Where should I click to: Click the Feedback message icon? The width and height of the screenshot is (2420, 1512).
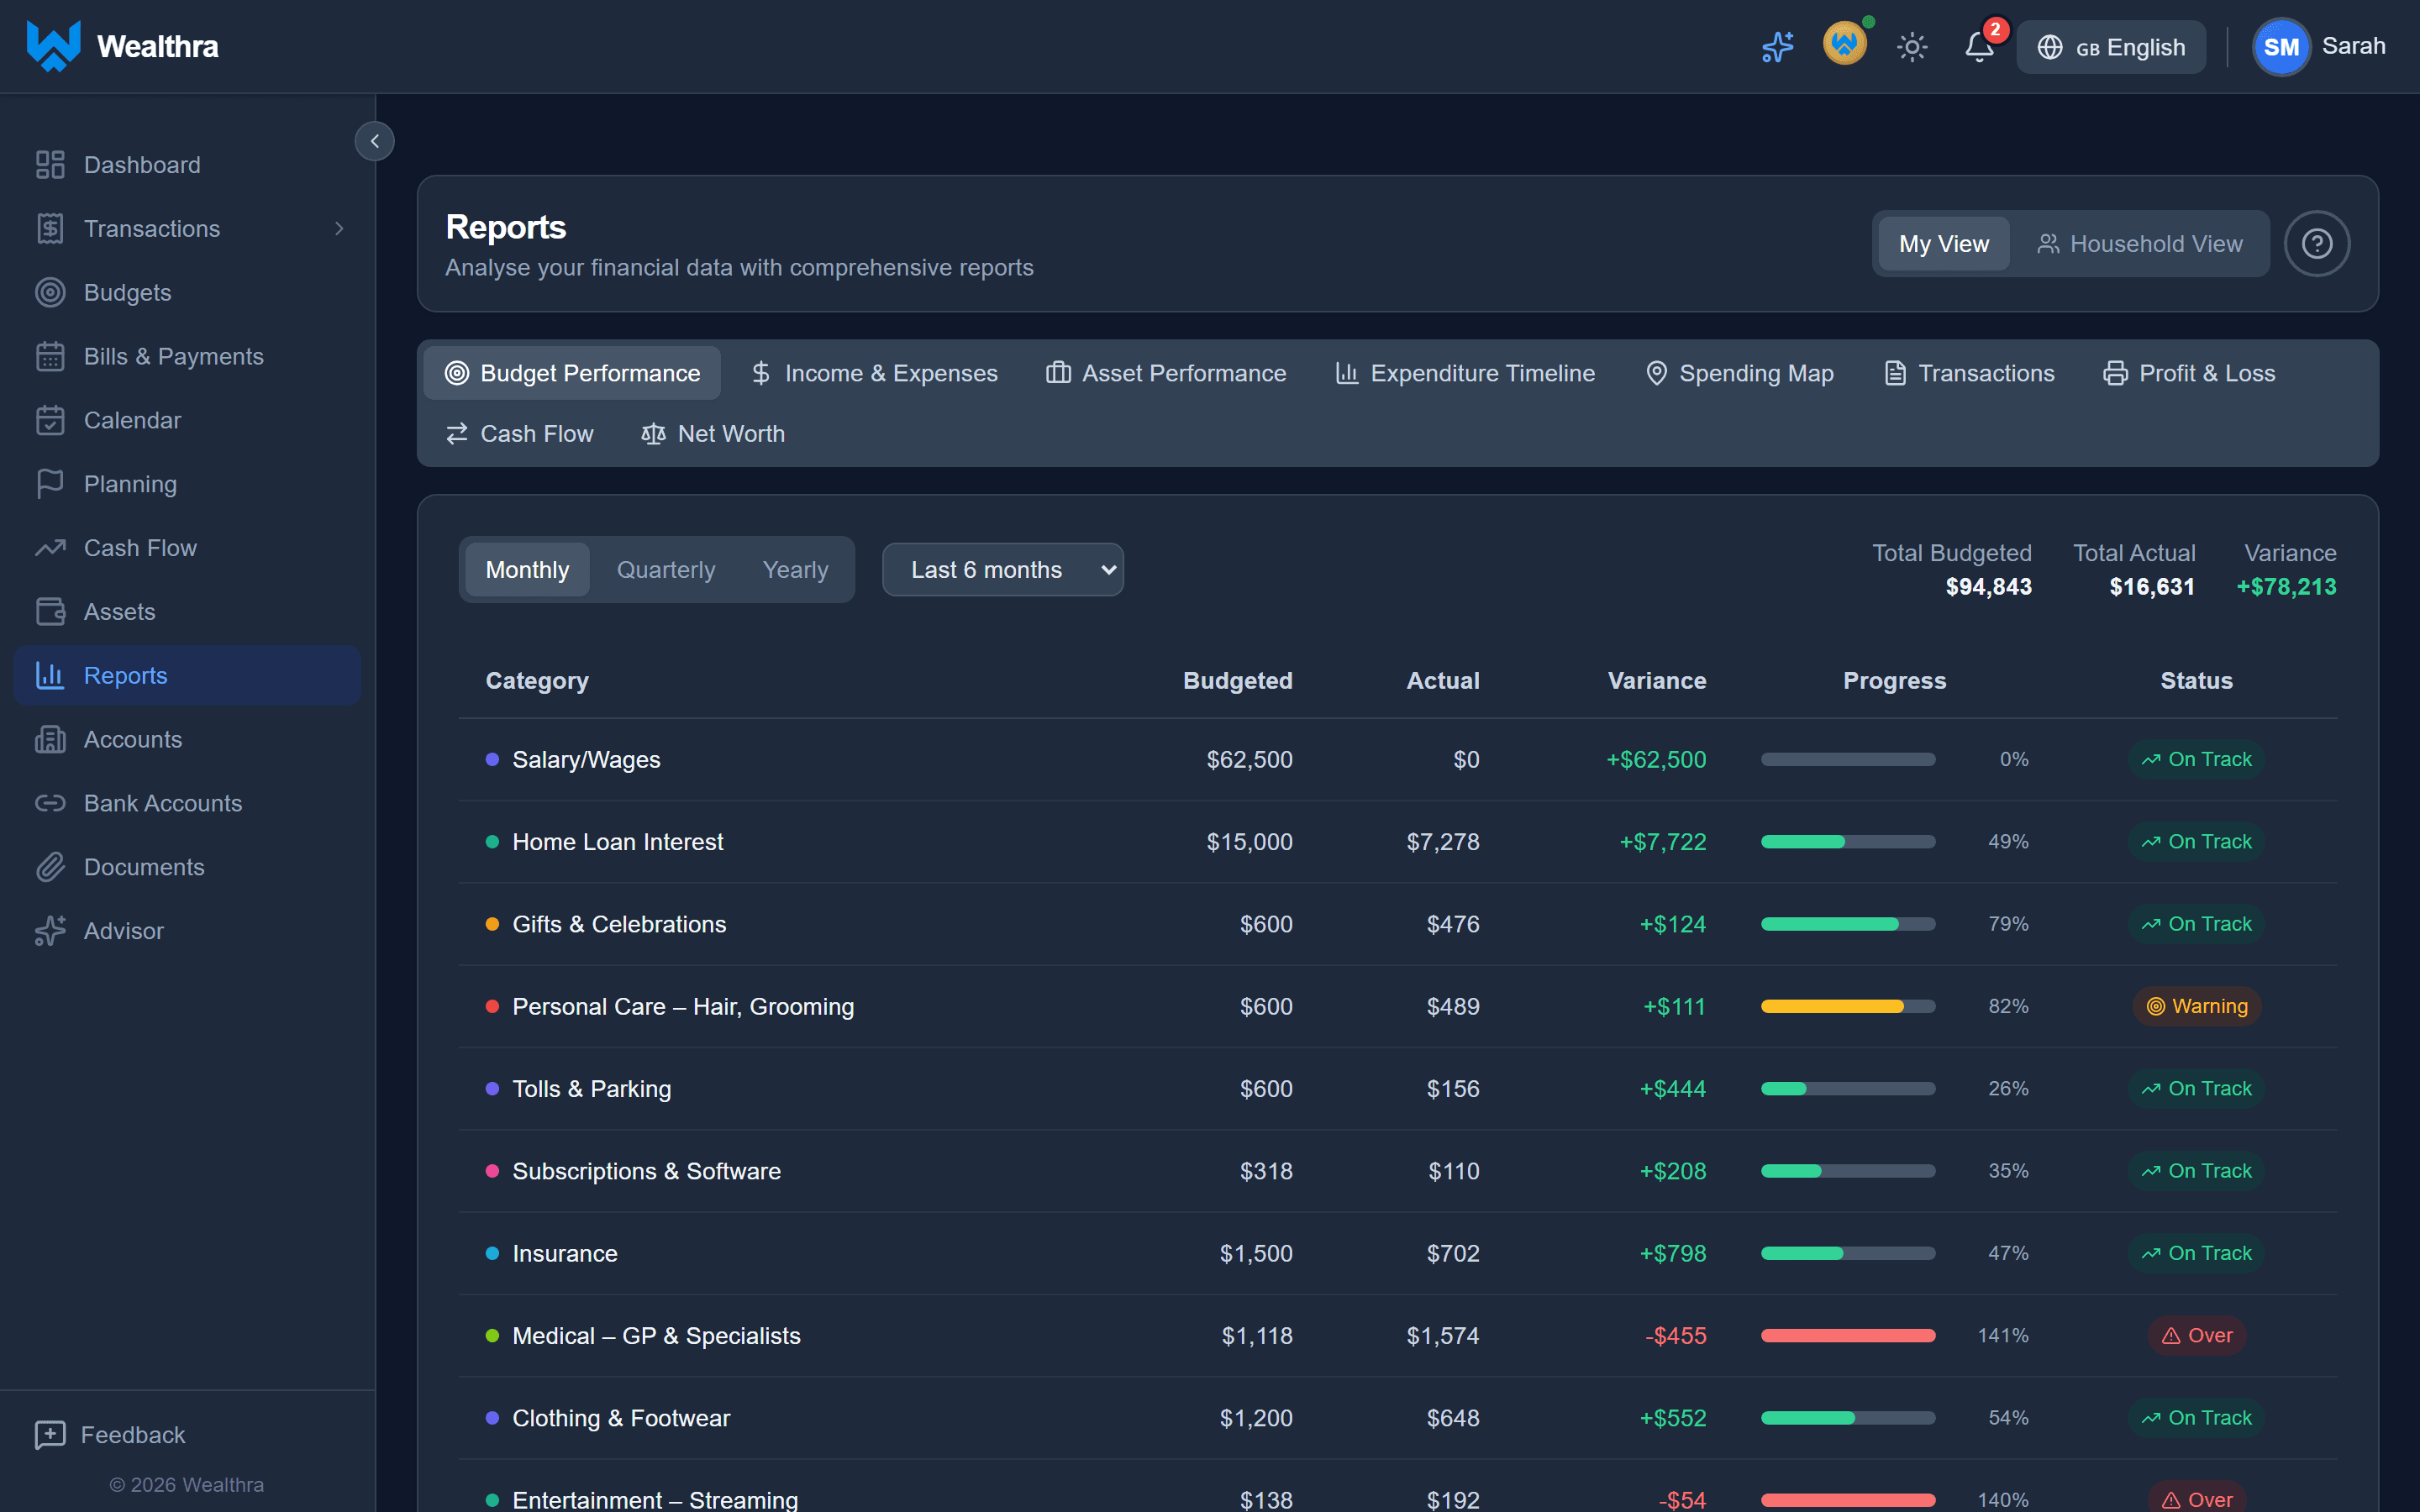[x=50, y=1435]
